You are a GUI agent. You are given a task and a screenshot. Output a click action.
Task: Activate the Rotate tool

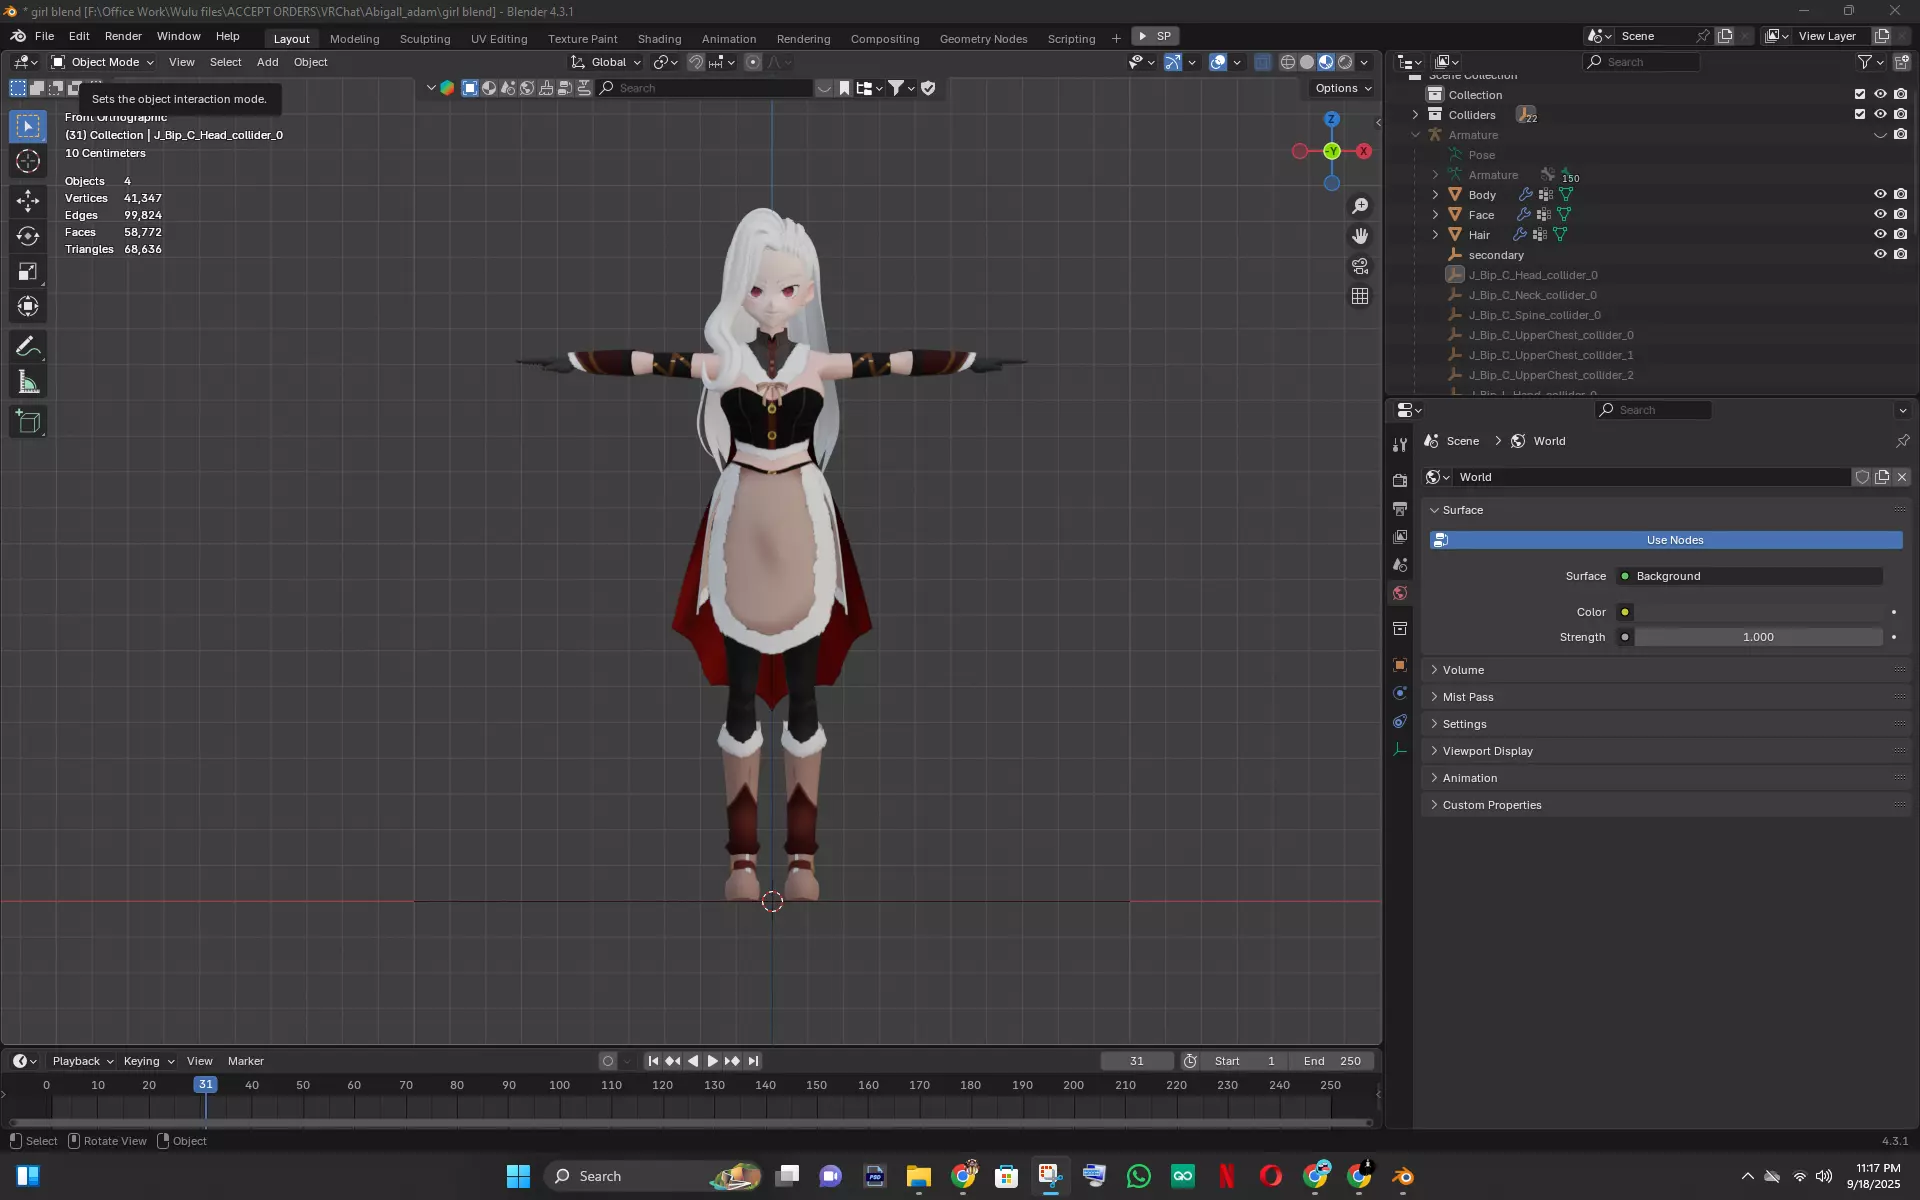click(x=28, y=236)
